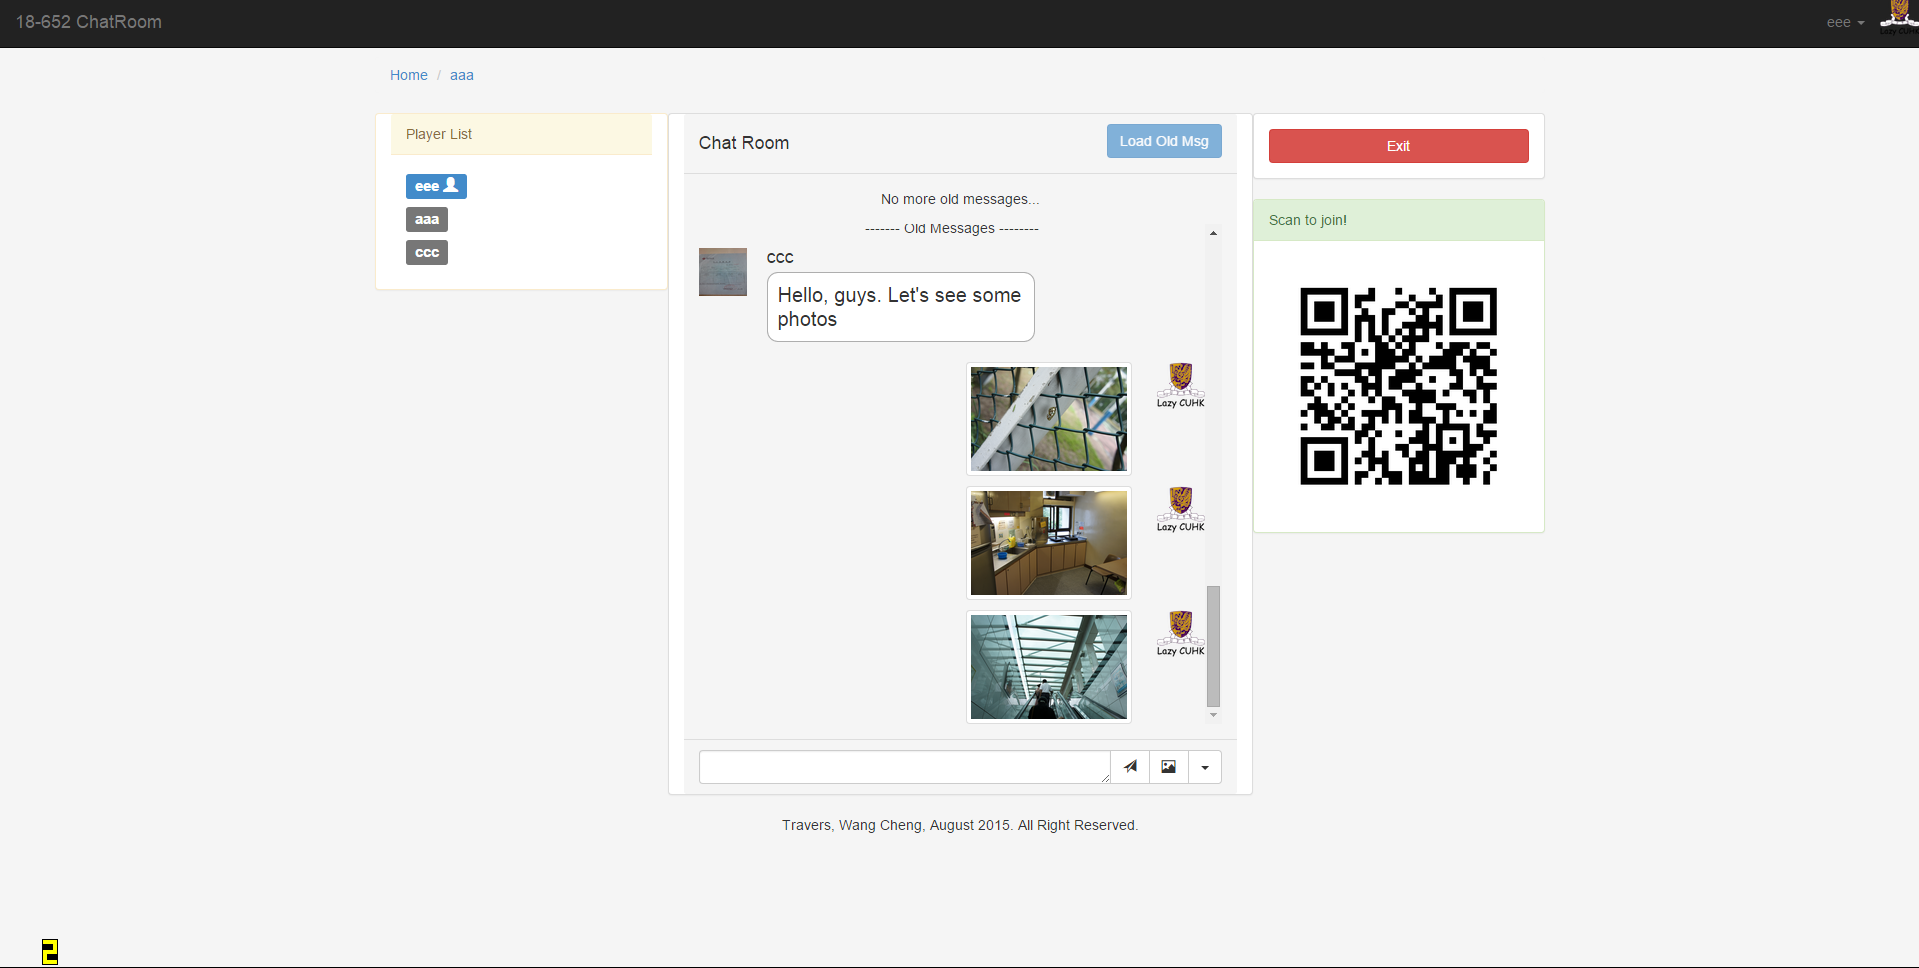Screen dimensions: 1919x968
Task: Click the Travers, Wang Cheng footer text
Action: [960, 825]
